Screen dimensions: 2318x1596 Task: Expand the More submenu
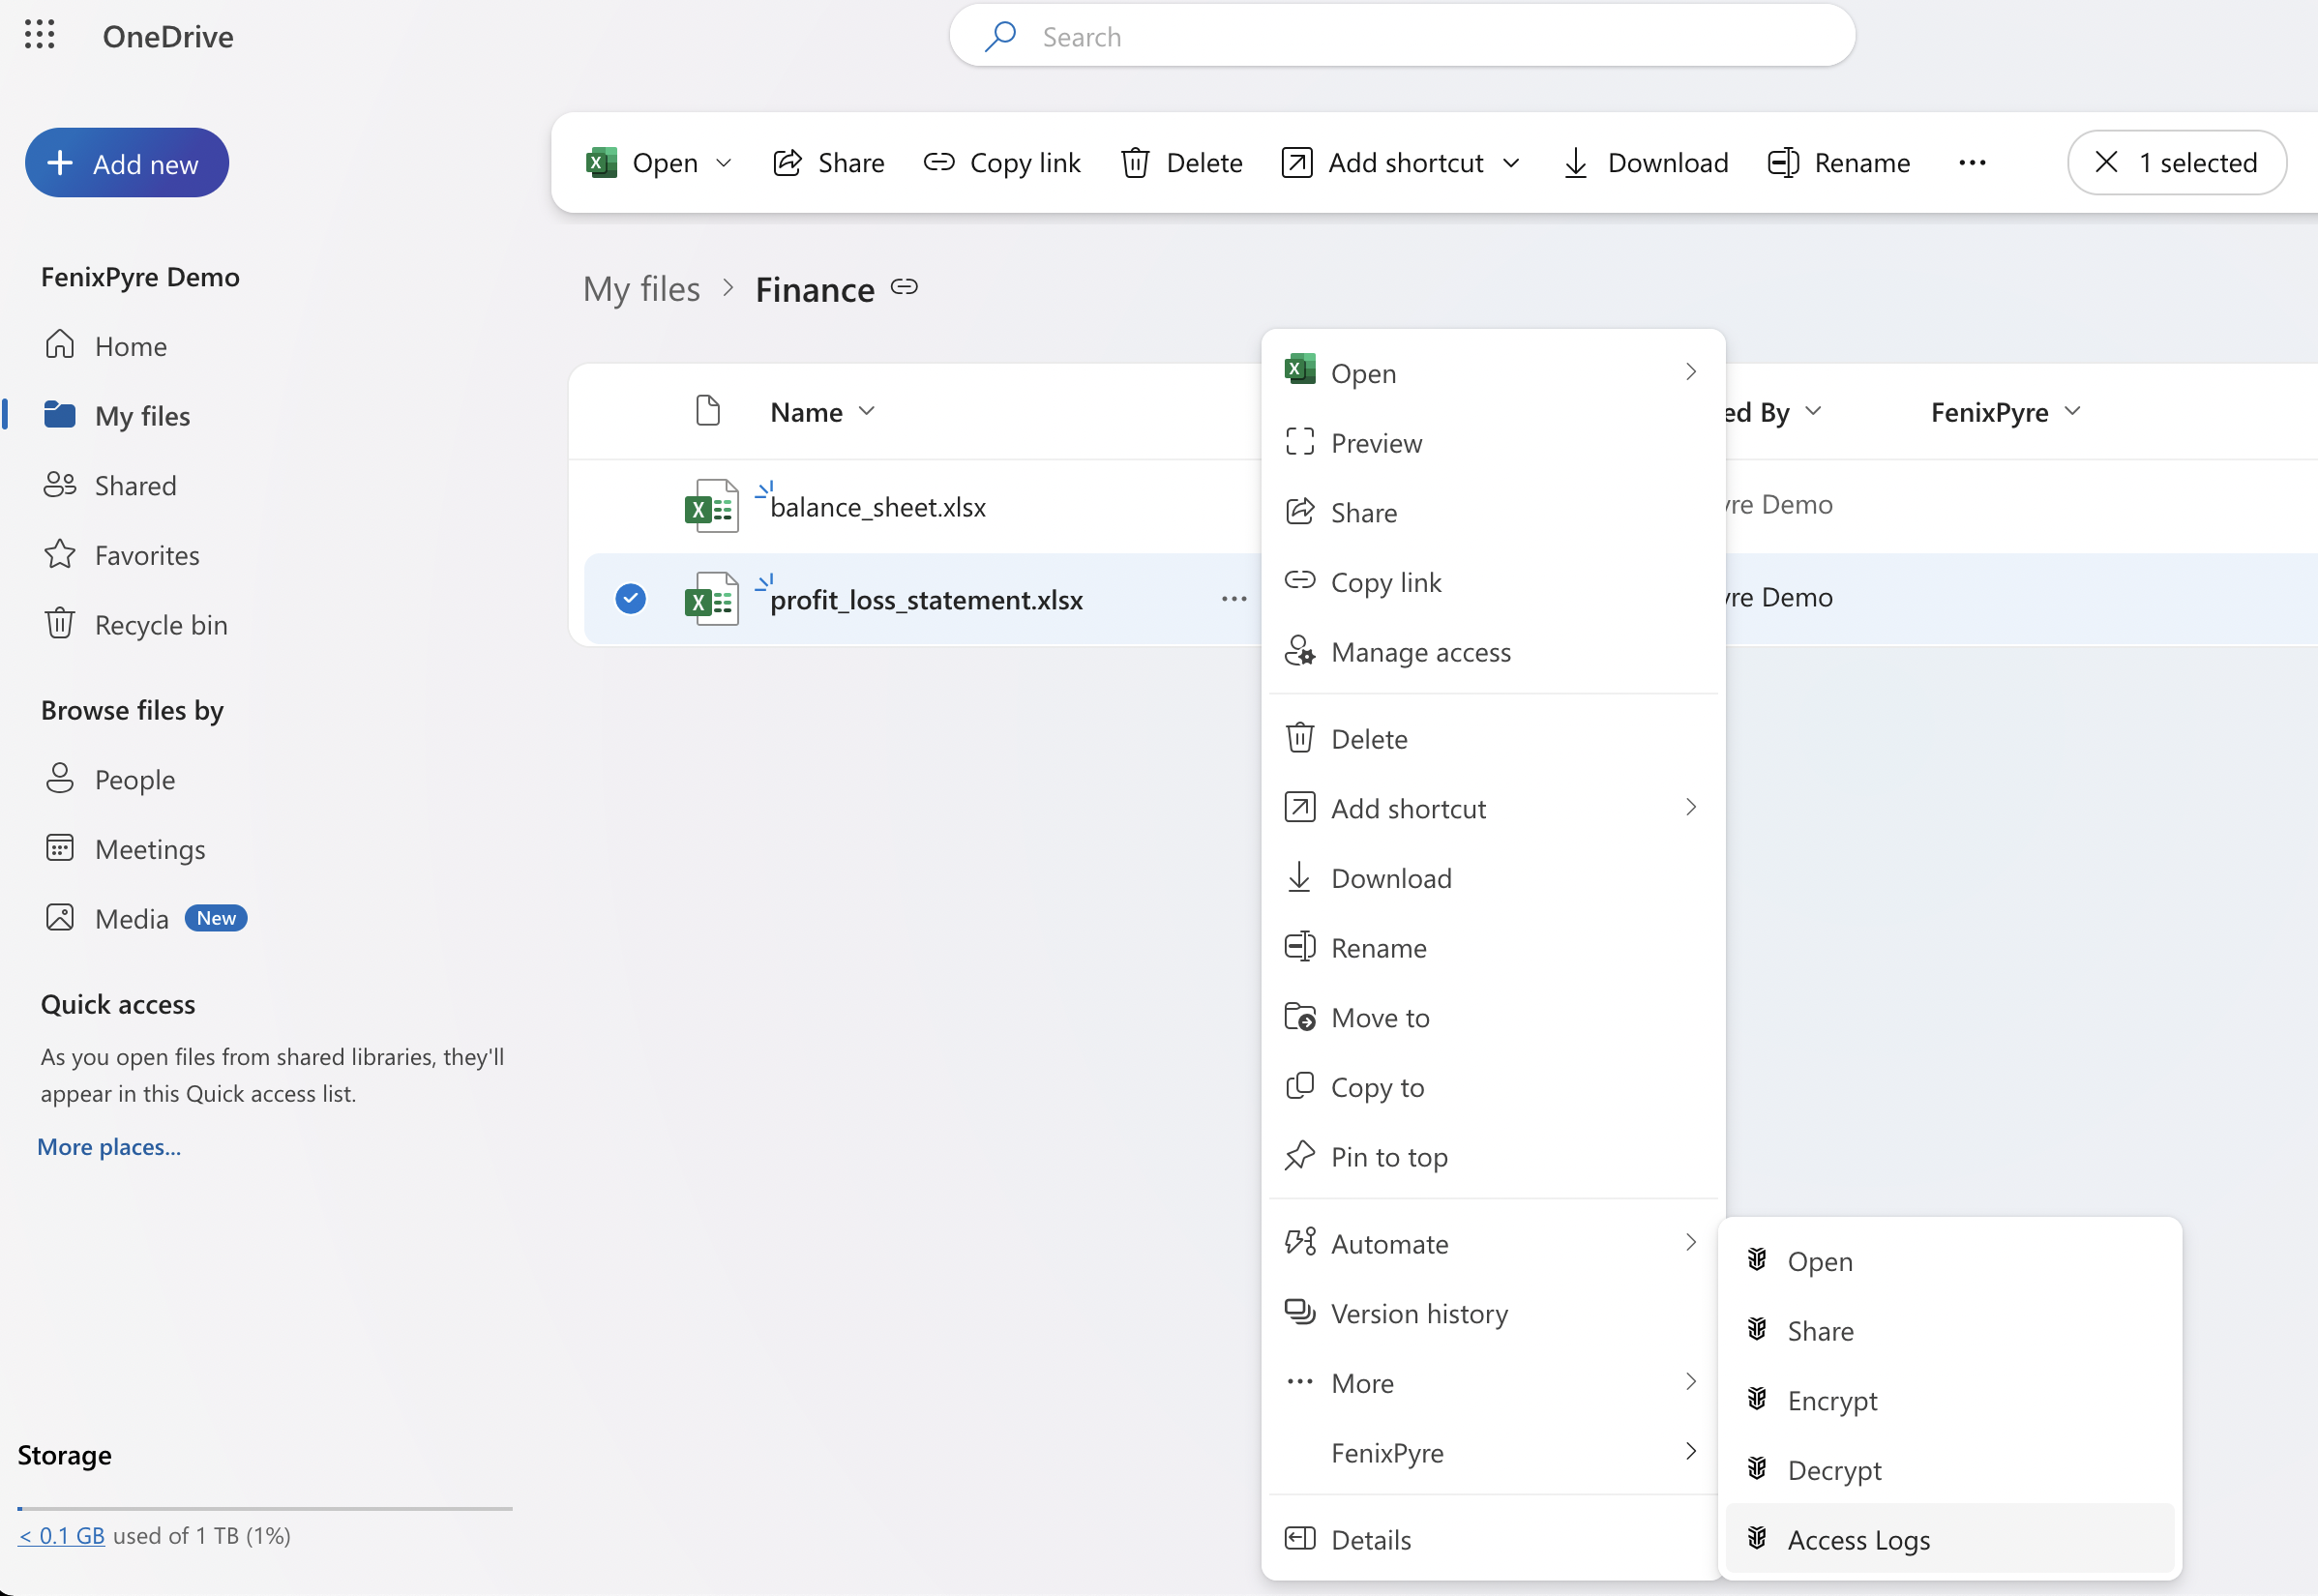tap(1691, 1382)
